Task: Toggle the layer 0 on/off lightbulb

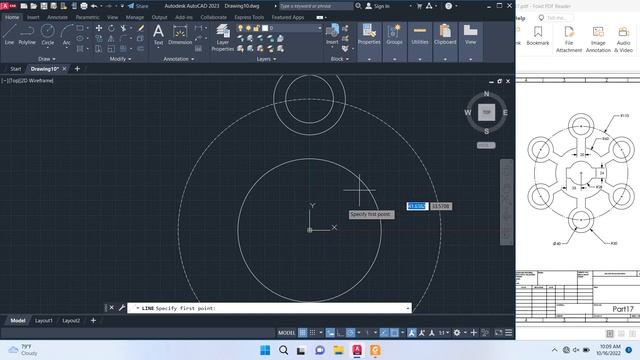Action: [240, 28]
